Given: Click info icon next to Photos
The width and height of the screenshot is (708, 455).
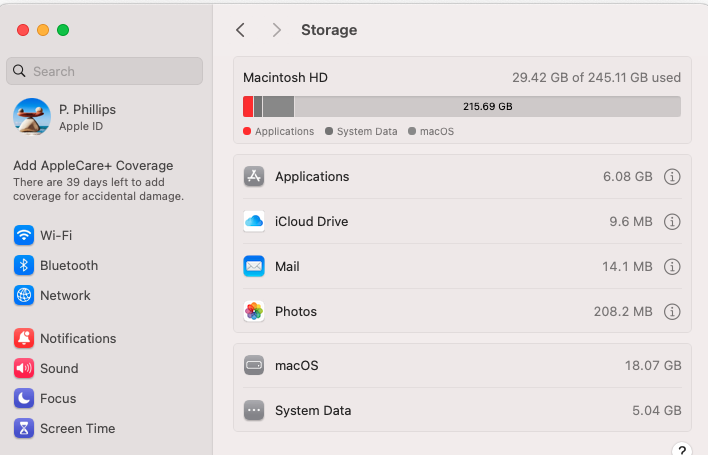Looking at the screenshot, I should tap(672, 312).
